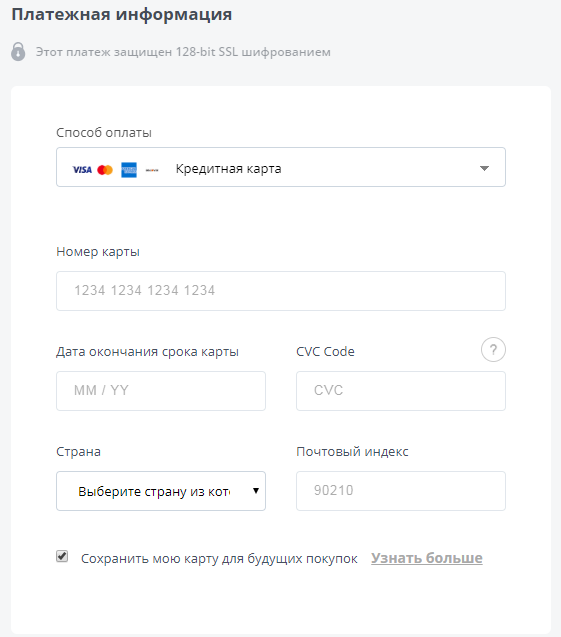The height and width of the screenshot is (637, 561).
Task: Uncheck the save card checkbox
Action: point(62,556)
